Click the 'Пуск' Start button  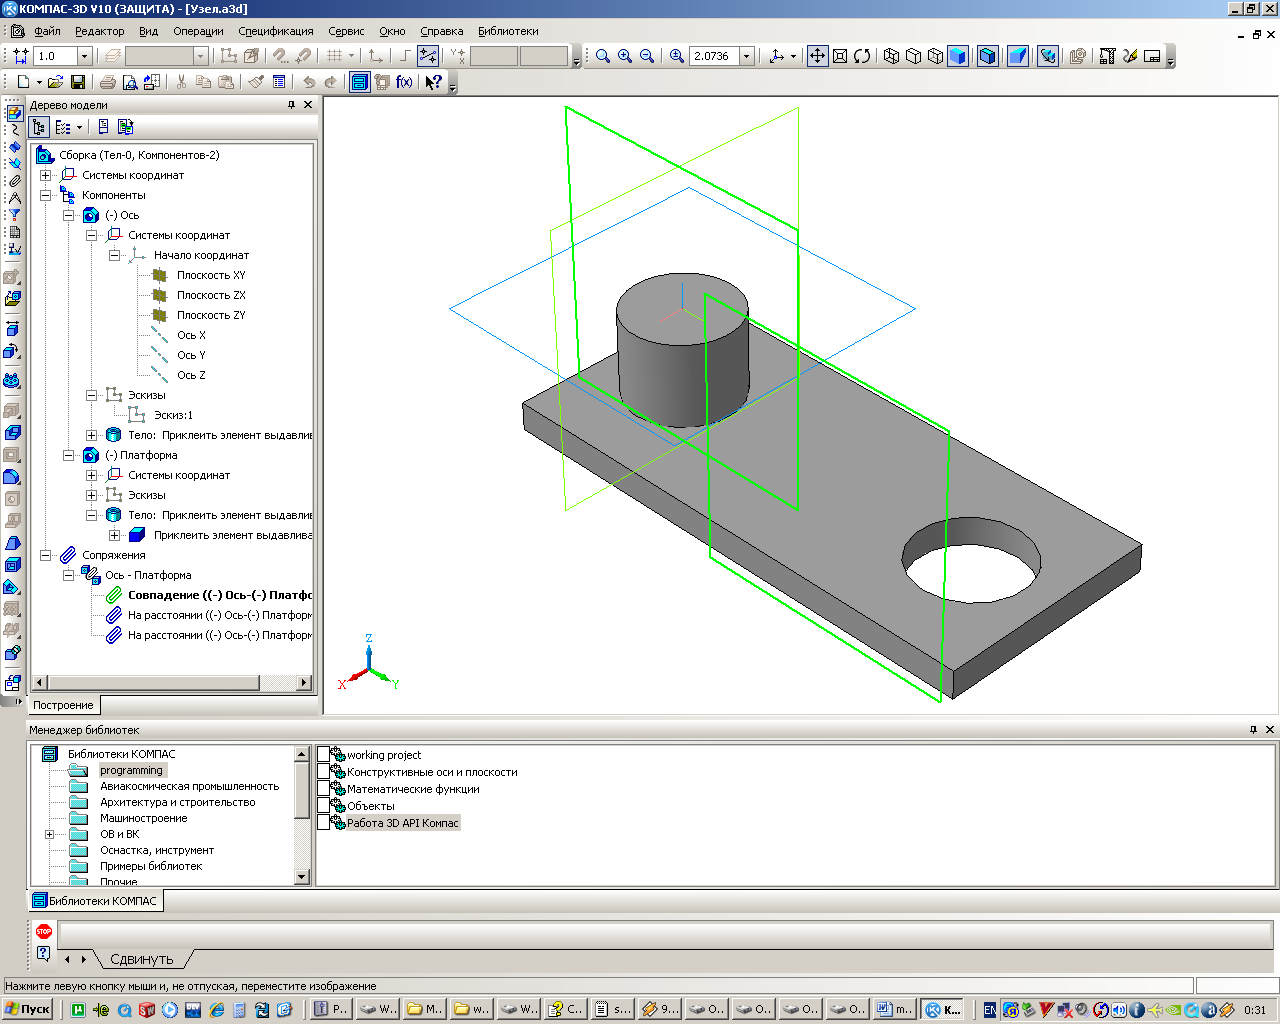28,1009
